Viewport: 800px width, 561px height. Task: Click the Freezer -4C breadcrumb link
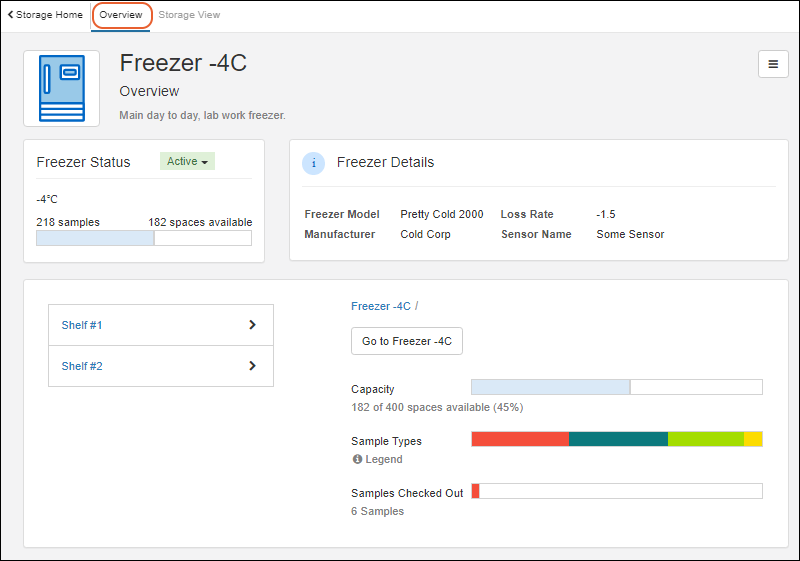(380, 306)
